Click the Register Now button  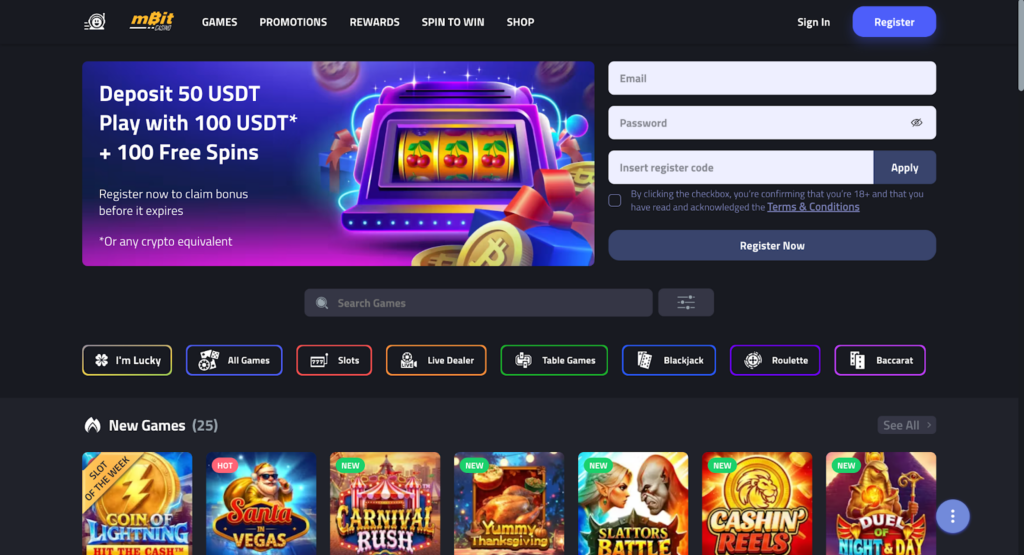[x=772, y=246]
